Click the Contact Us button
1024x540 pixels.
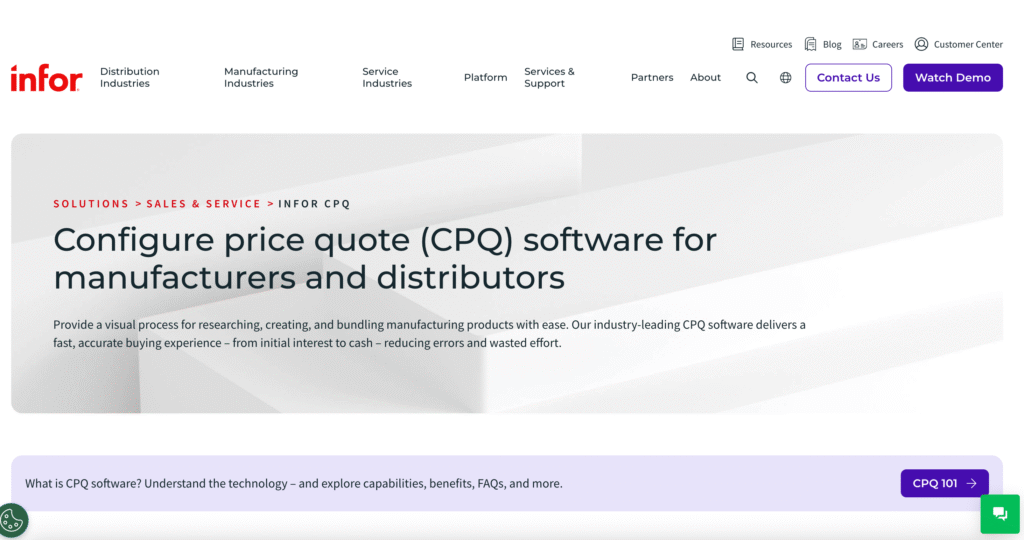pos(848,78)
